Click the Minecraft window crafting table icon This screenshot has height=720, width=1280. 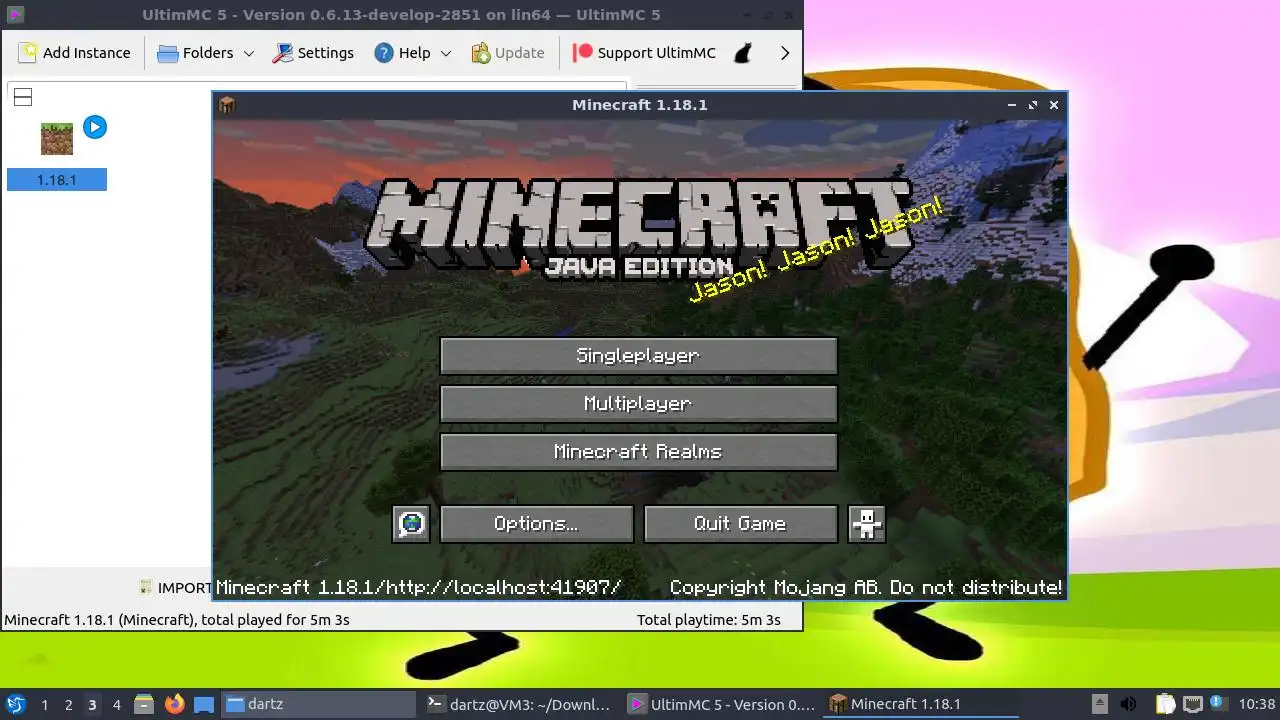tap(227, 105)
